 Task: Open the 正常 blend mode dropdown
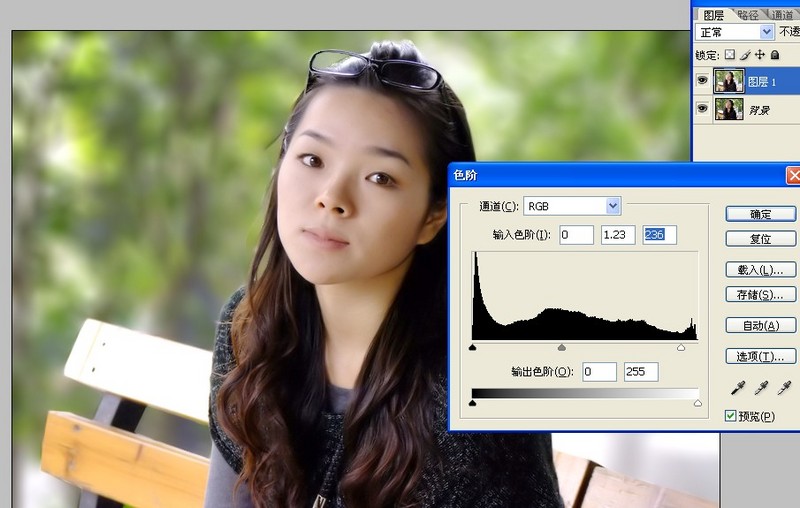(x=766, y=32)
